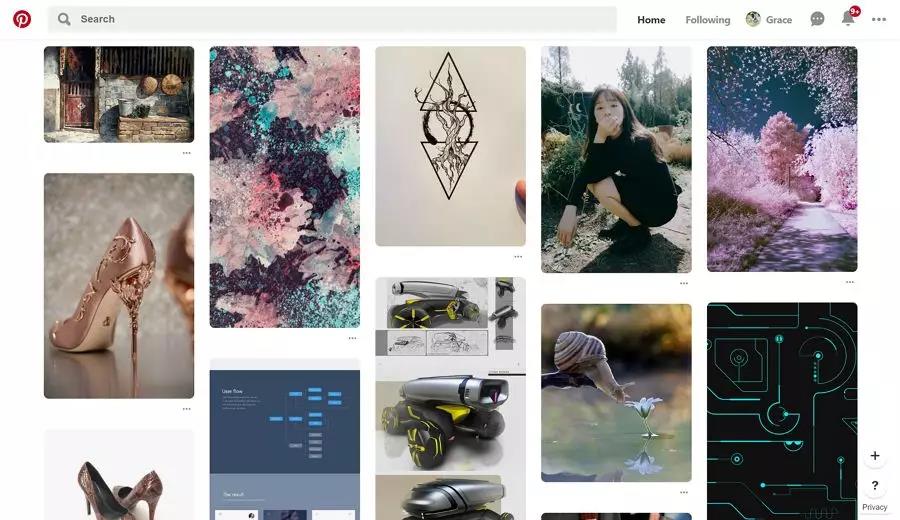Open the three-dot menu in the header

click(879, 20)
